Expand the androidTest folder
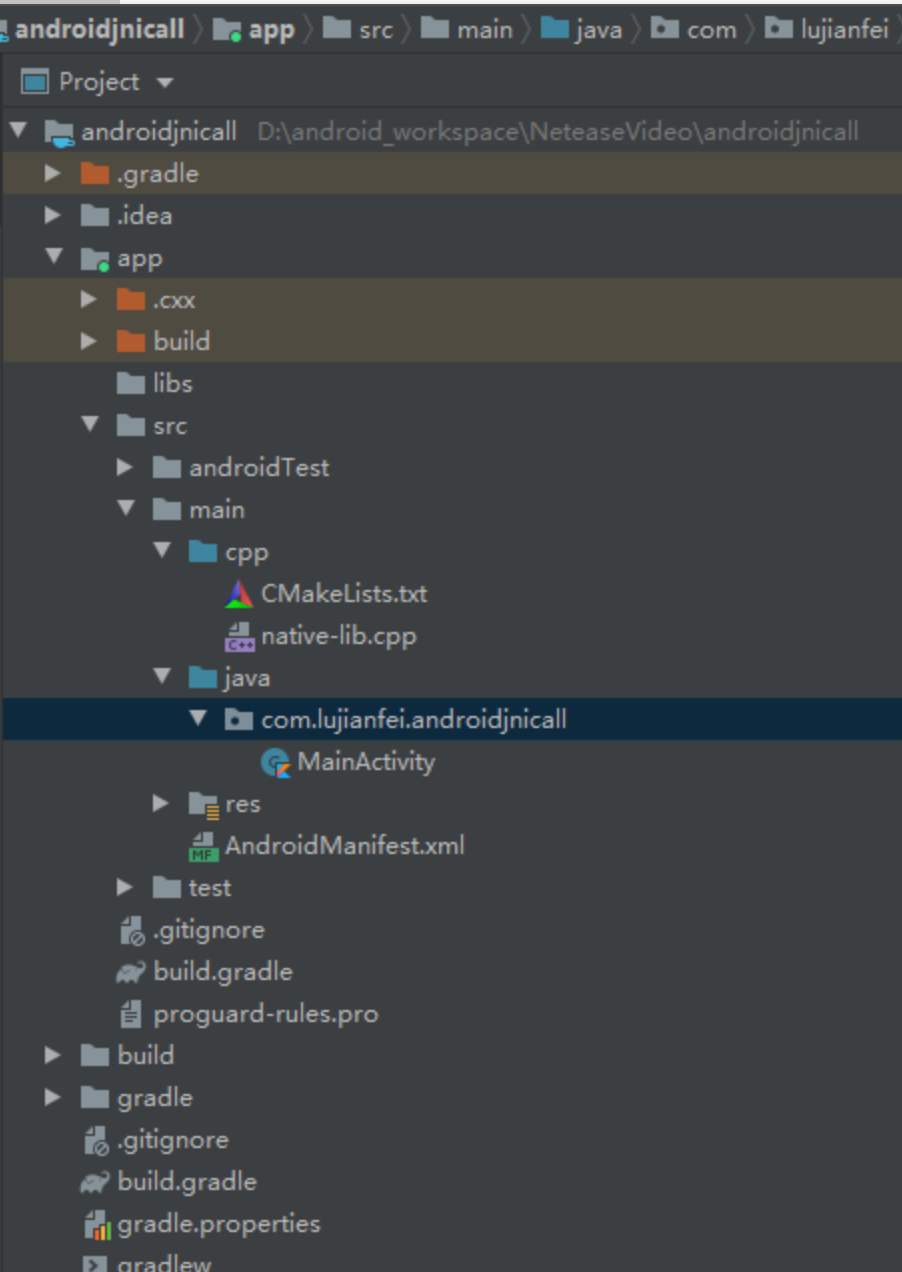902x1272 pixels. tap(125, 468)
